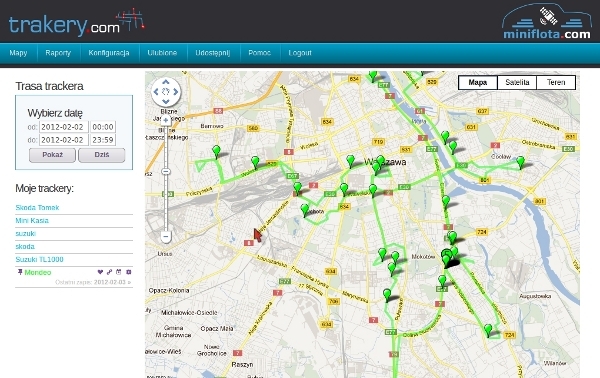Select the Mapa view type
Viewport: 600px width, 378px height.
point(478,83)
